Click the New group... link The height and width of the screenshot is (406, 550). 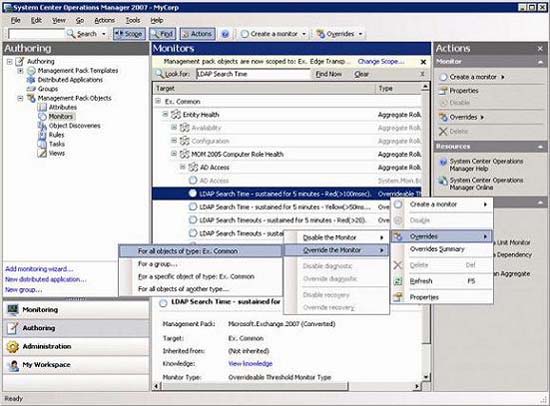point(23,290)
